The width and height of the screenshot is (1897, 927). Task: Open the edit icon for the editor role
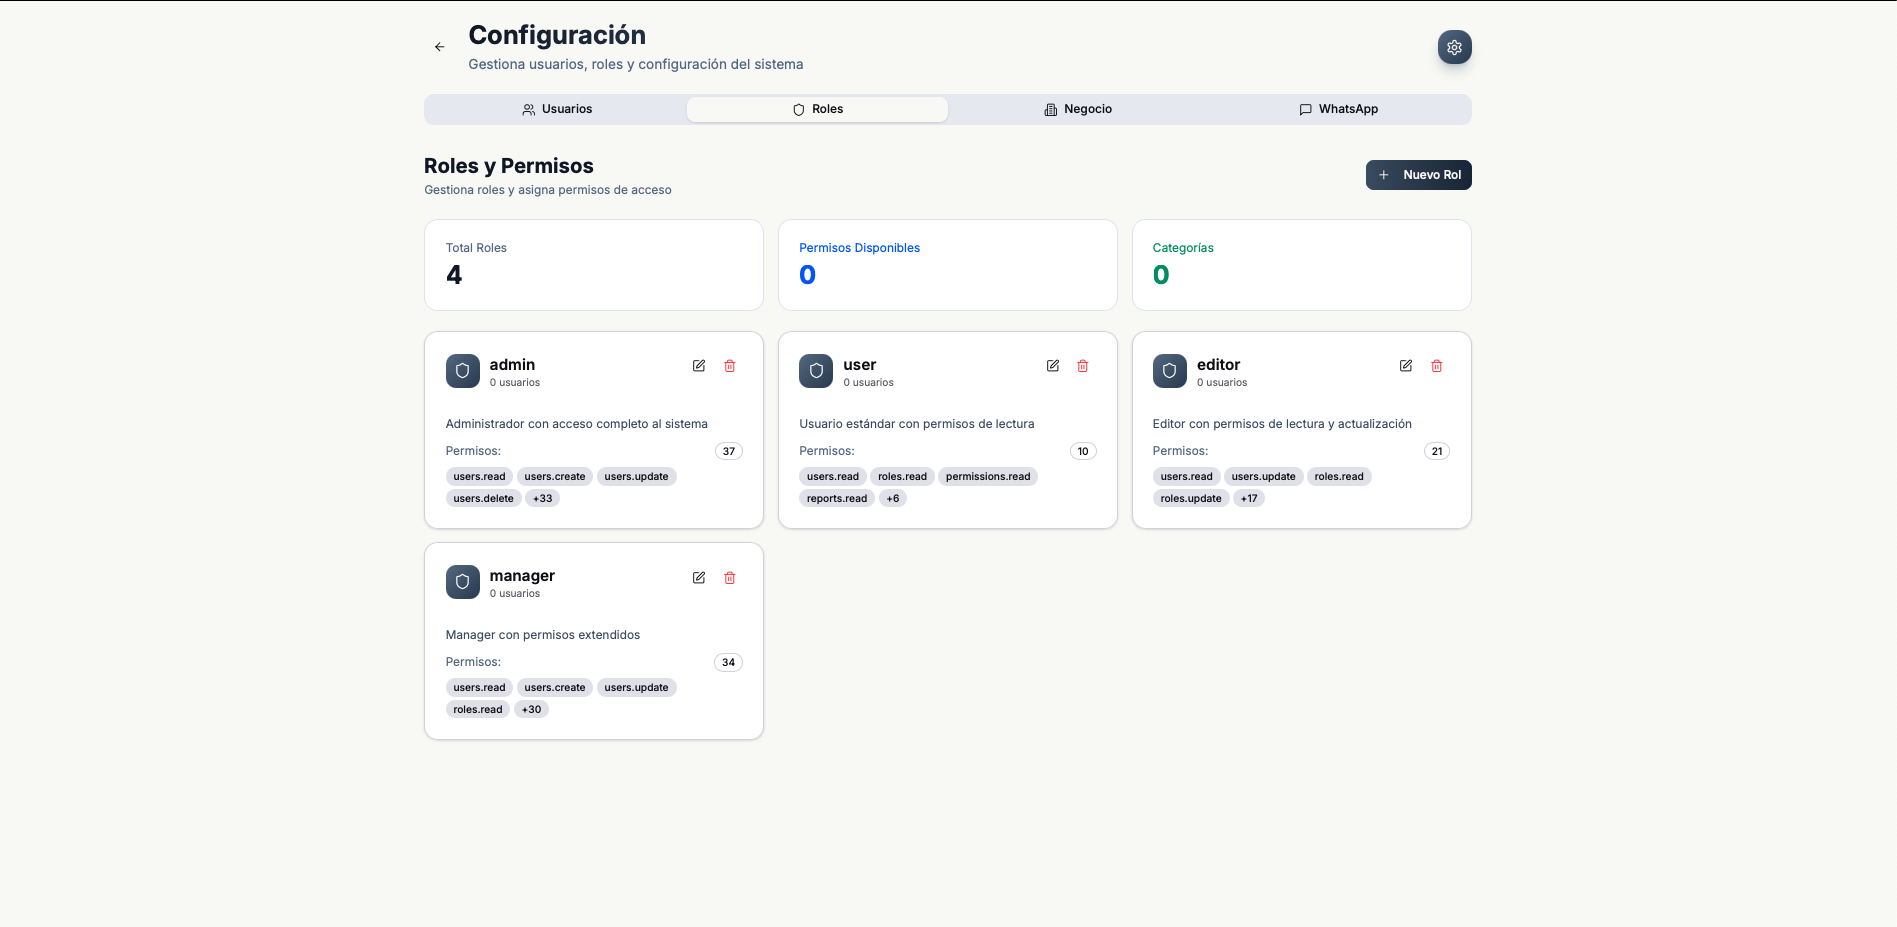coord(1406,366)
